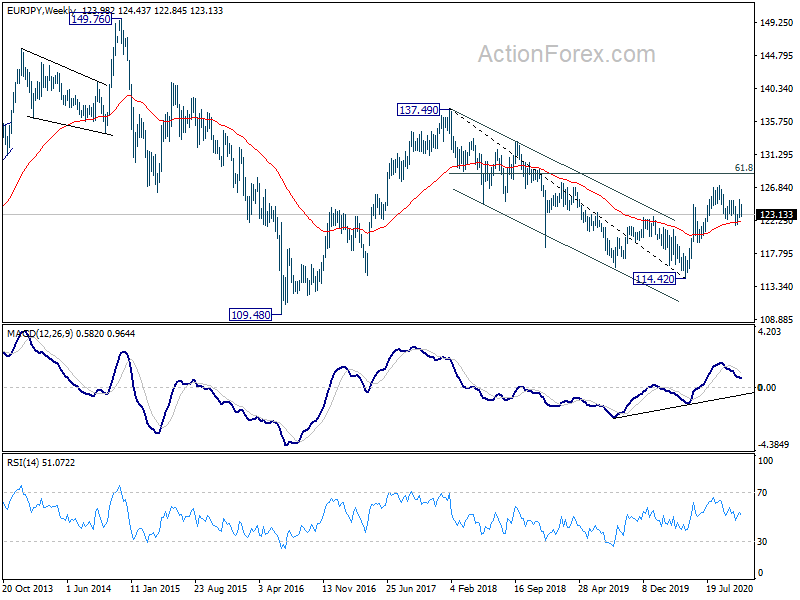Click the ActionForex.com watermark
800x600 pixels.
tap(566, 54)
